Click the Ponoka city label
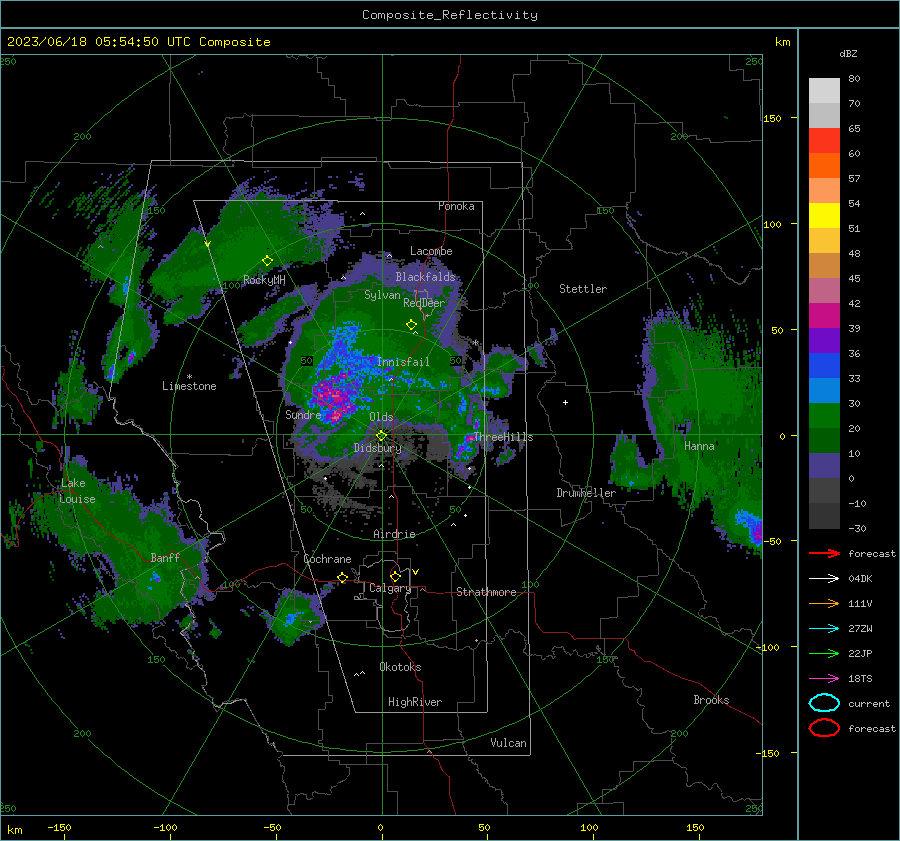The width and height of the screenshot is (900, 841). click(x=456, y=206)
